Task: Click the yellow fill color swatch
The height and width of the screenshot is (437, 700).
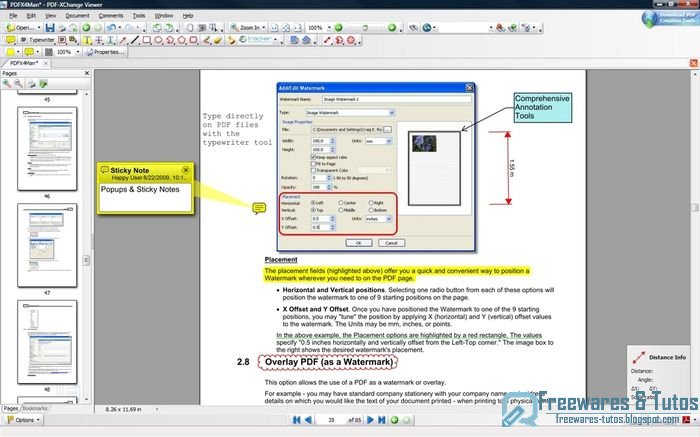Action: [x=10, y=52]
